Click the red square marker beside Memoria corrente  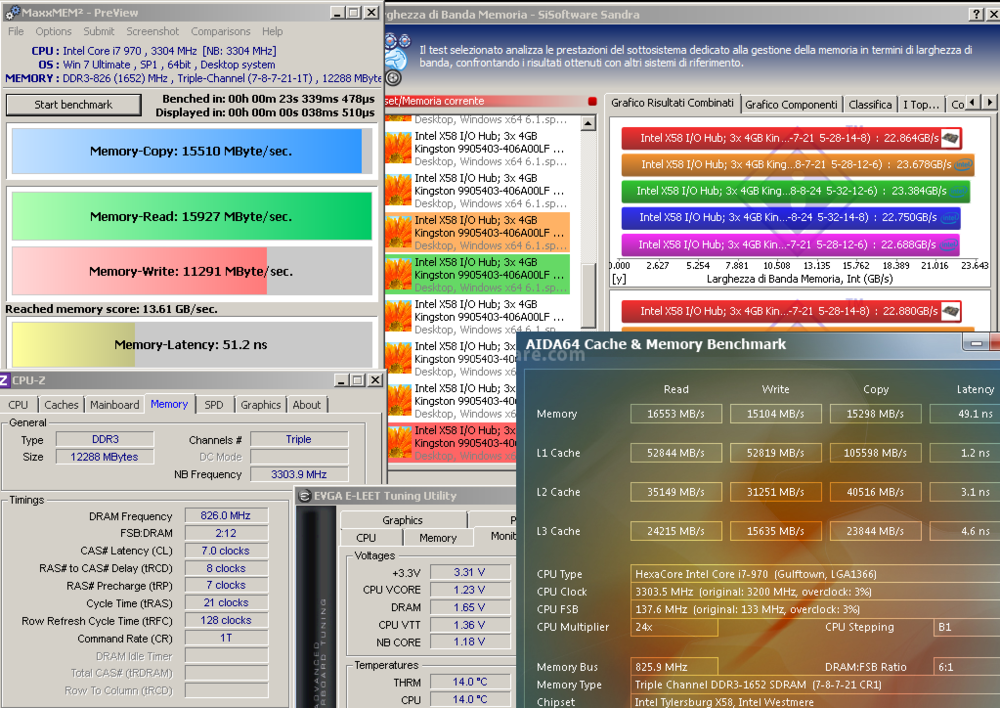point(592,101)
